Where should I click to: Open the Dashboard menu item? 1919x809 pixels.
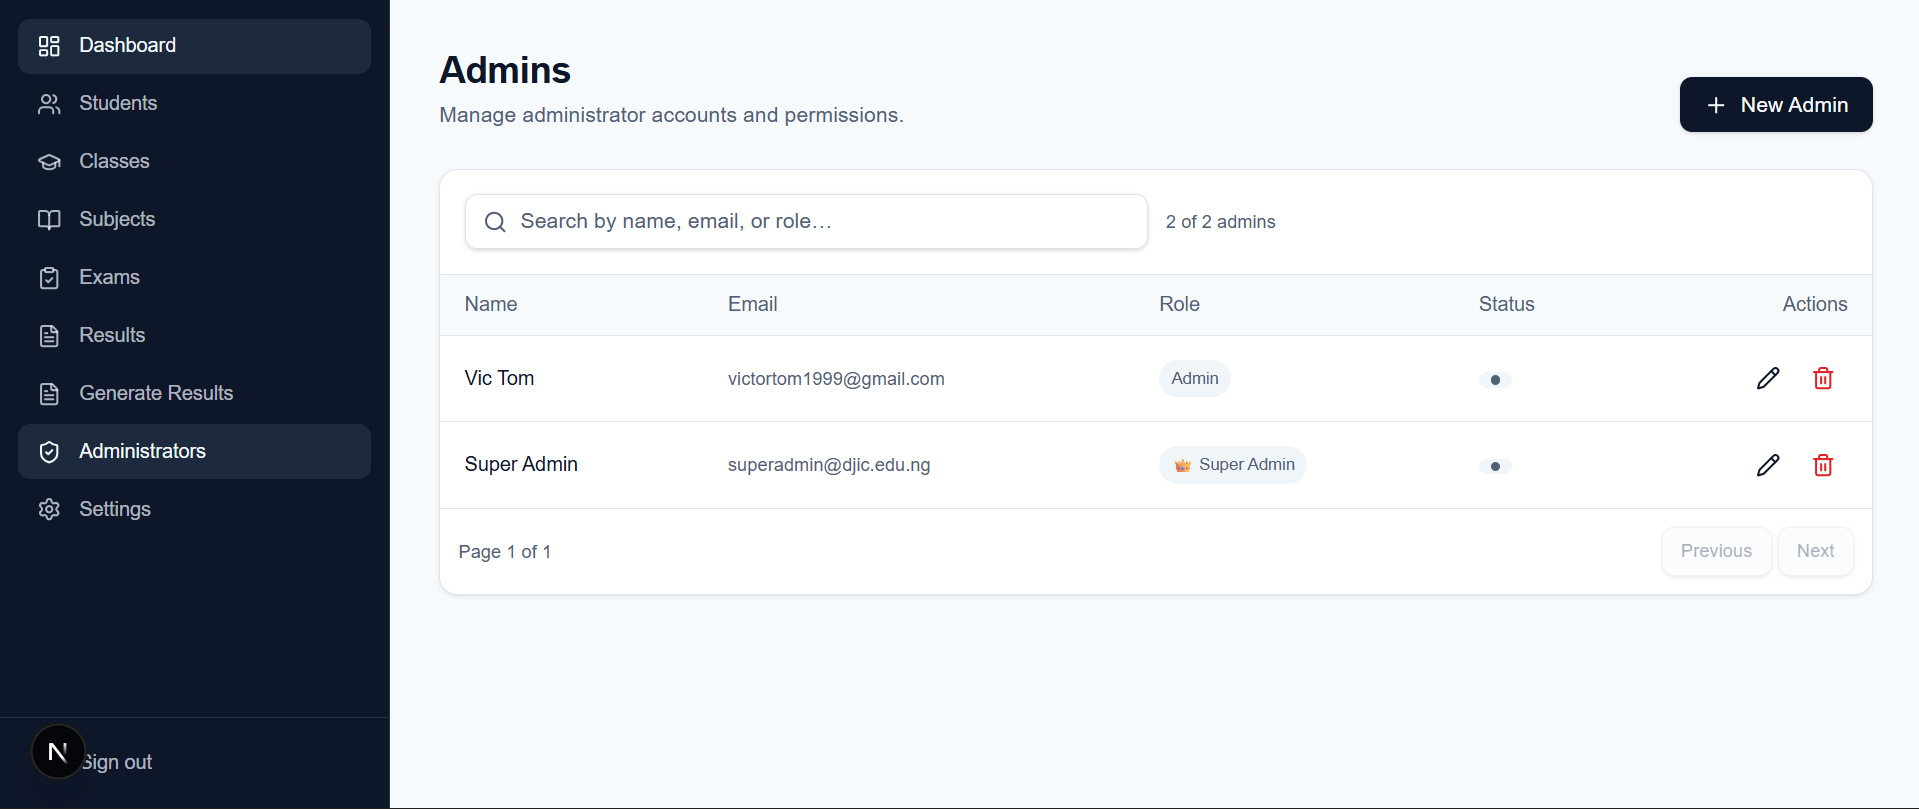(x=194, y=46)
